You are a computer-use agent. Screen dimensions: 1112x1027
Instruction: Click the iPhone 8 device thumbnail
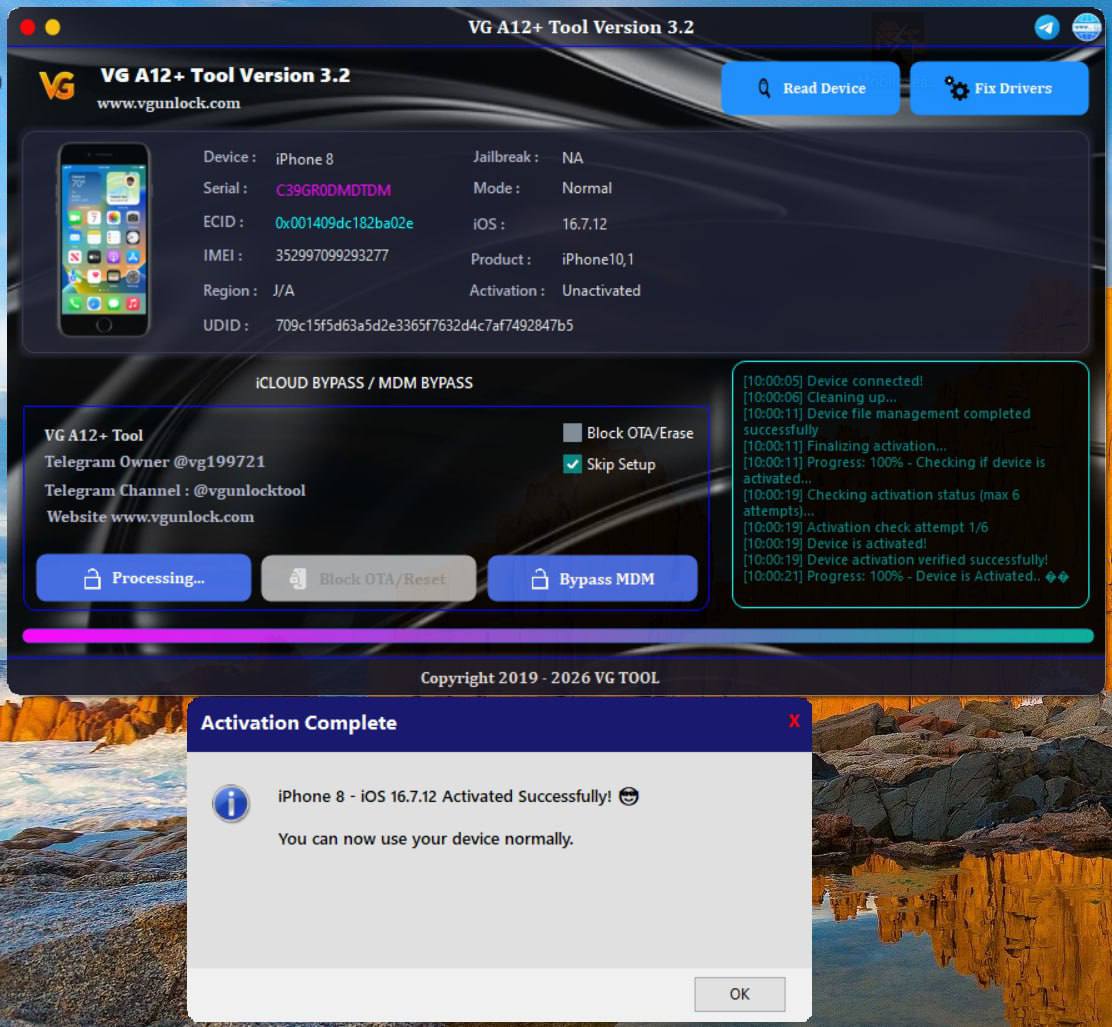point(104,240)
